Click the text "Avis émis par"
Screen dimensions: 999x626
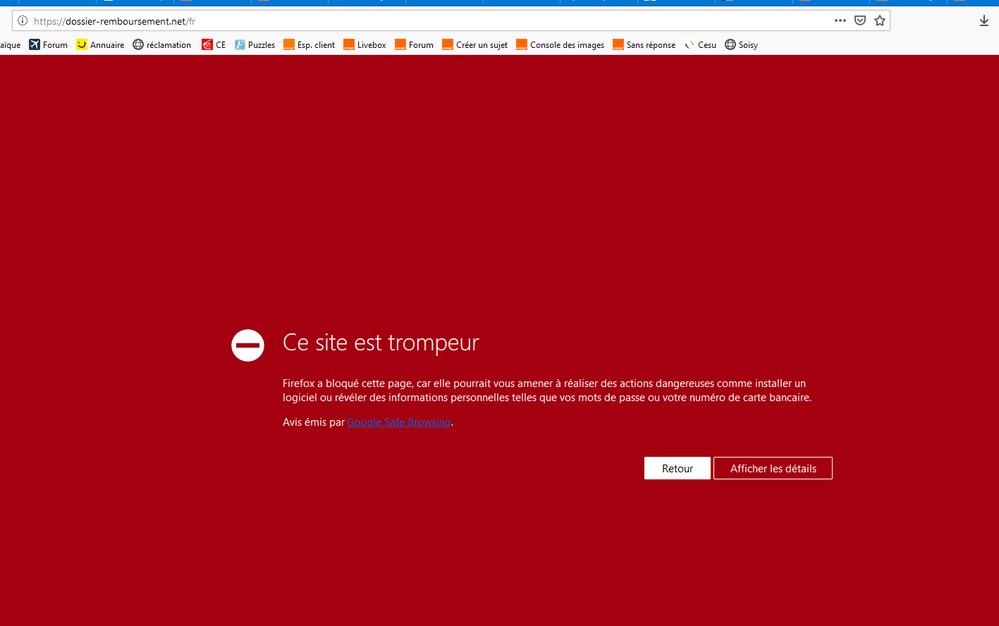(313, 422)
